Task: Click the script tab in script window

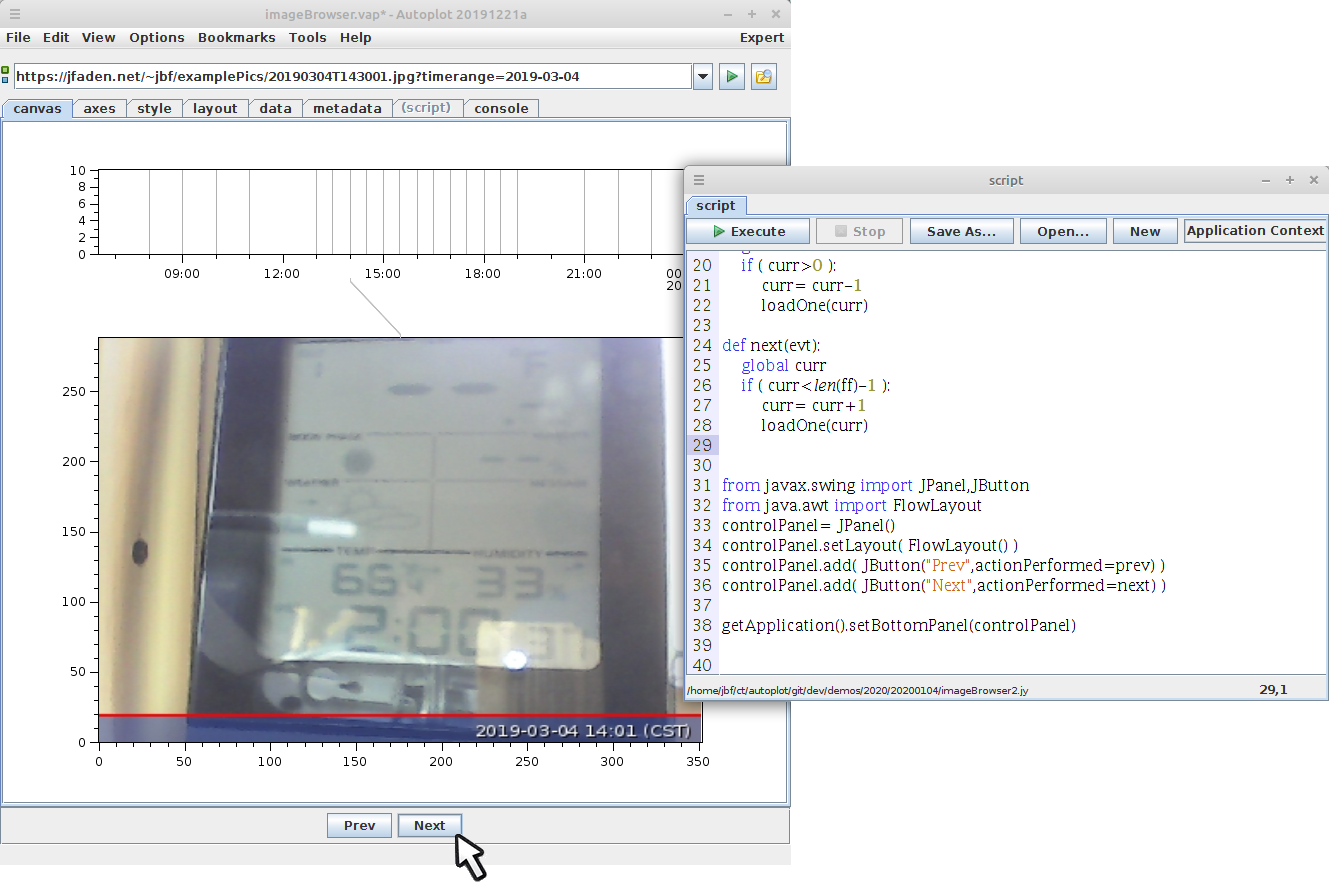Action: point(715,205)
